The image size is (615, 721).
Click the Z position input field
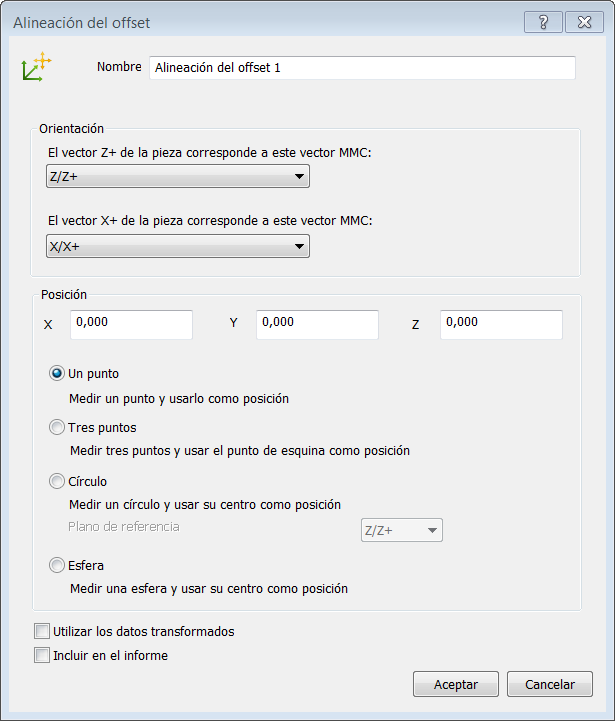click(x=501, y=324)
